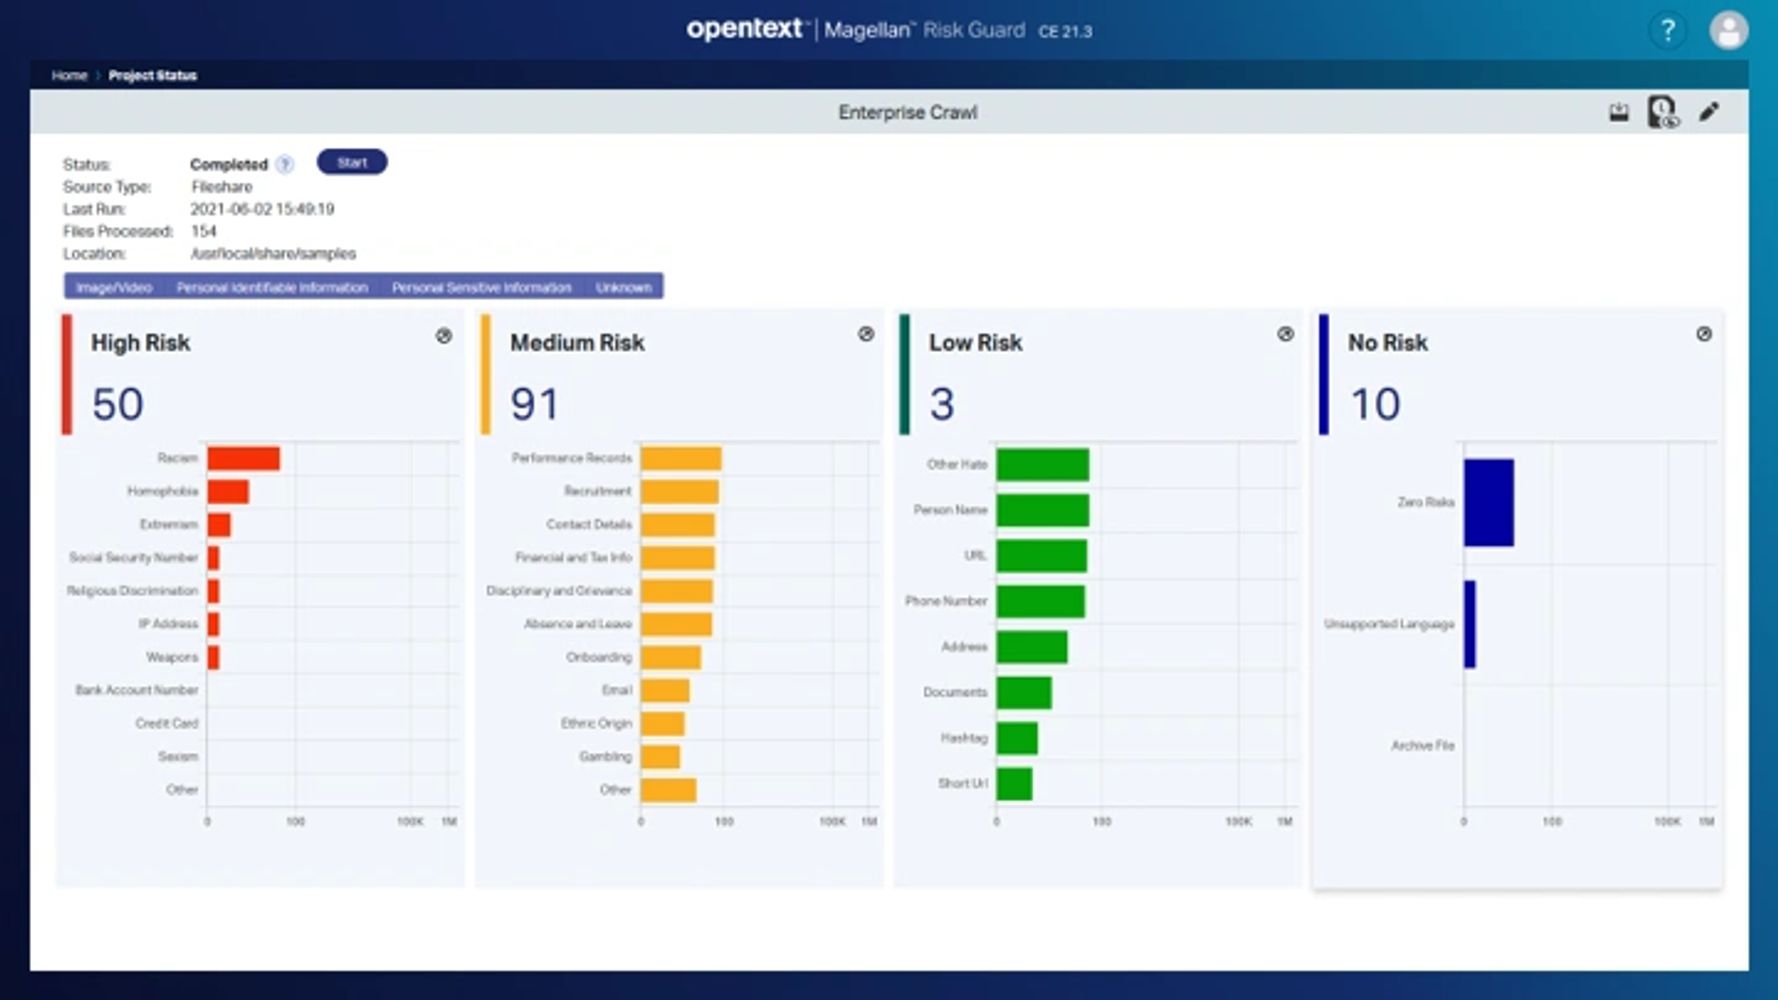Click the Racism bar in High Risk chart
Image resolution: width=1778 pixels, height=1000 pixels.
point(243,458)
